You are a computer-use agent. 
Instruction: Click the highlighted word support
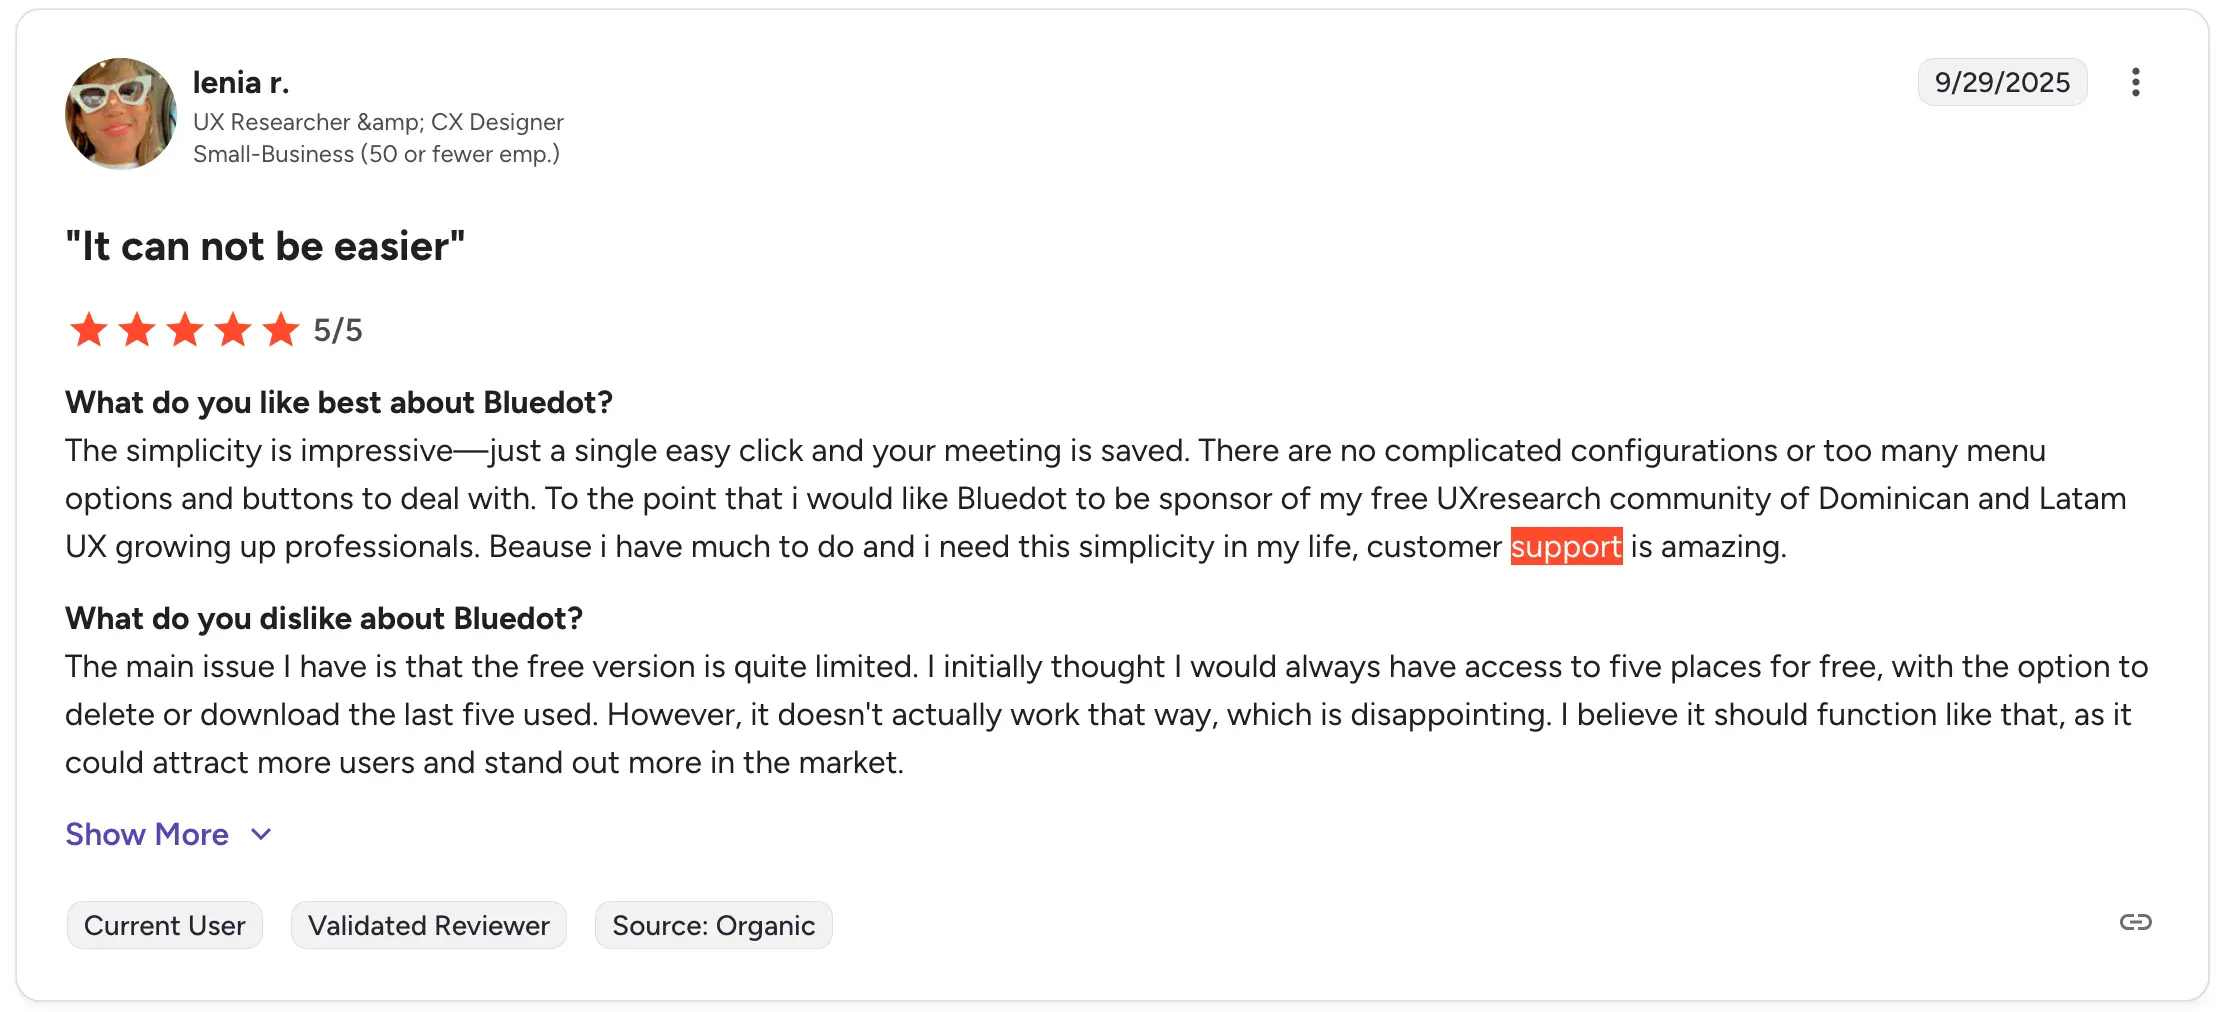coord(1565,547)
